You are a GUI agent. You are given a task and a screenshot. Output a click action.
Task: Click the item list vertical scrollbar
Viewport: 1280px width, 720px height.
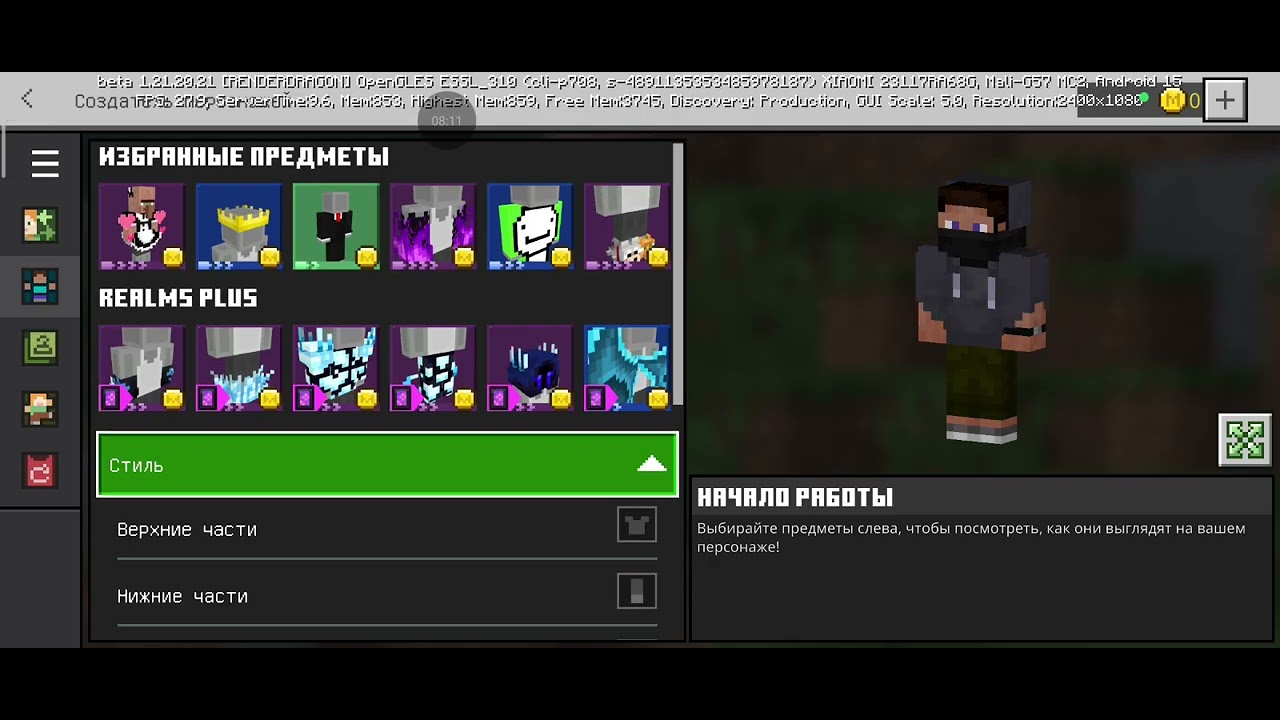click(678, 274)
